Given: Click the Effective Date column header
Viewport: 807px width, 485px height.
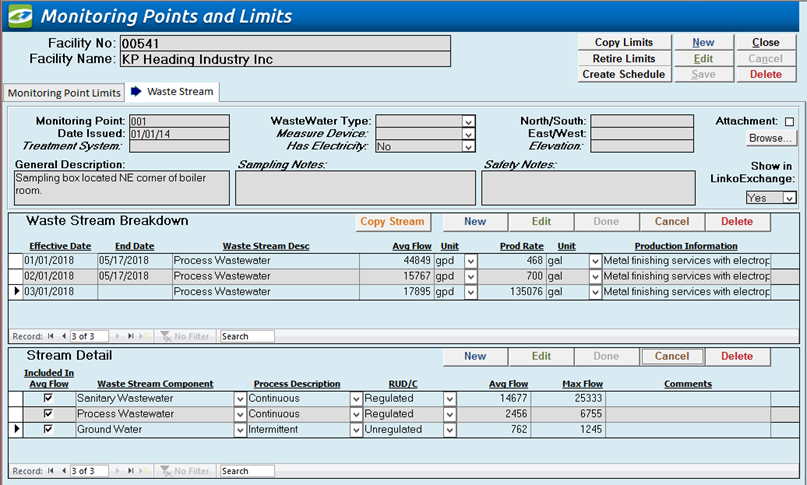Looking at the screenshot, I should click(60, 246).
